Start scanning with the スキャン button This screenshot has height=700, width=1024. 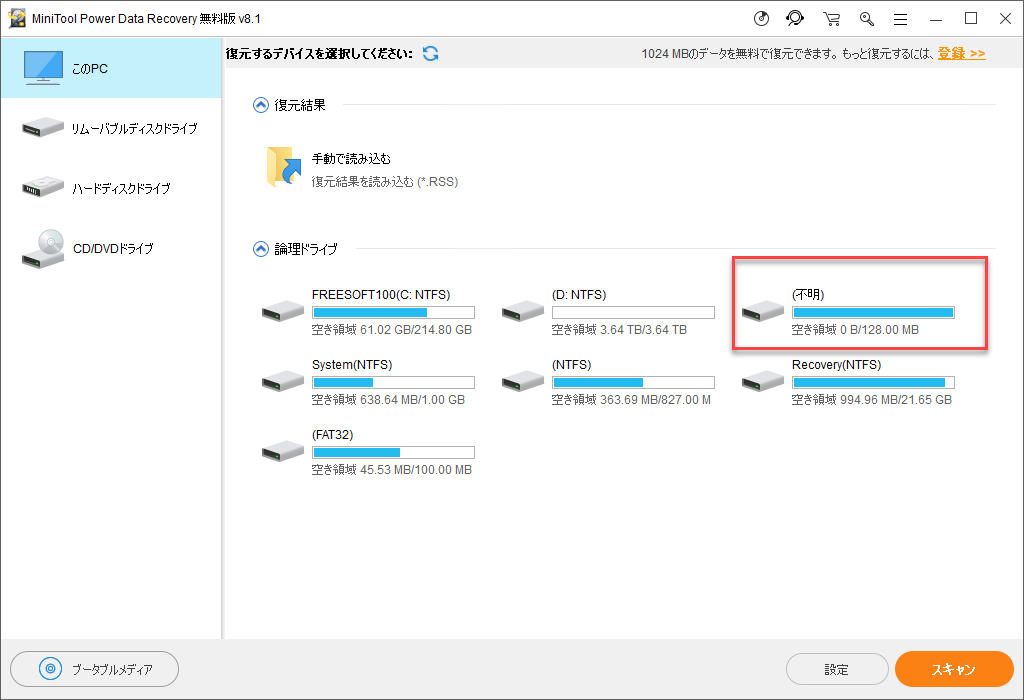click(954, 668)
